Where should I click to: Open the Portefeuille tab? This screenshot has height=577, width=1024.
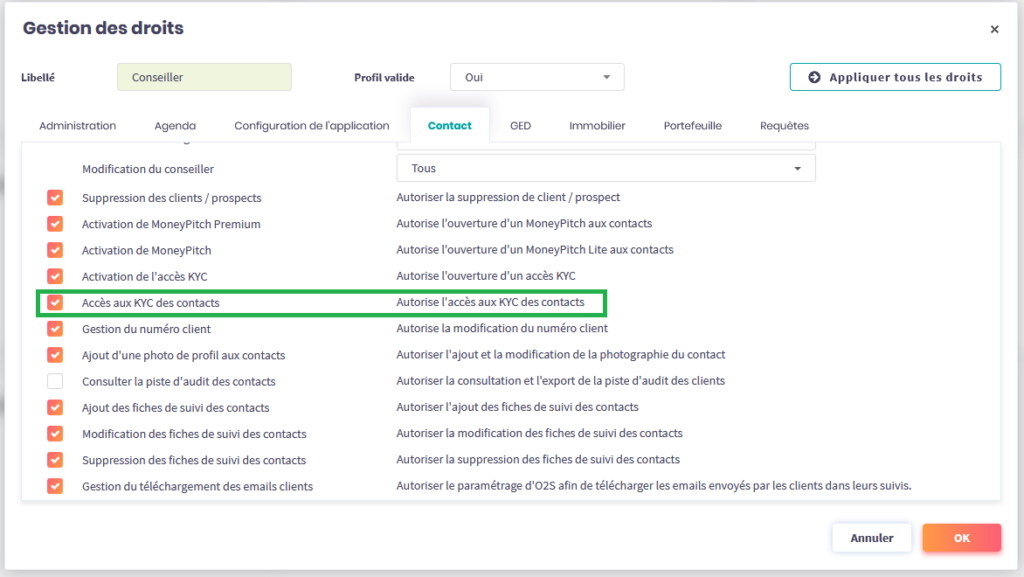click(692, 126)
